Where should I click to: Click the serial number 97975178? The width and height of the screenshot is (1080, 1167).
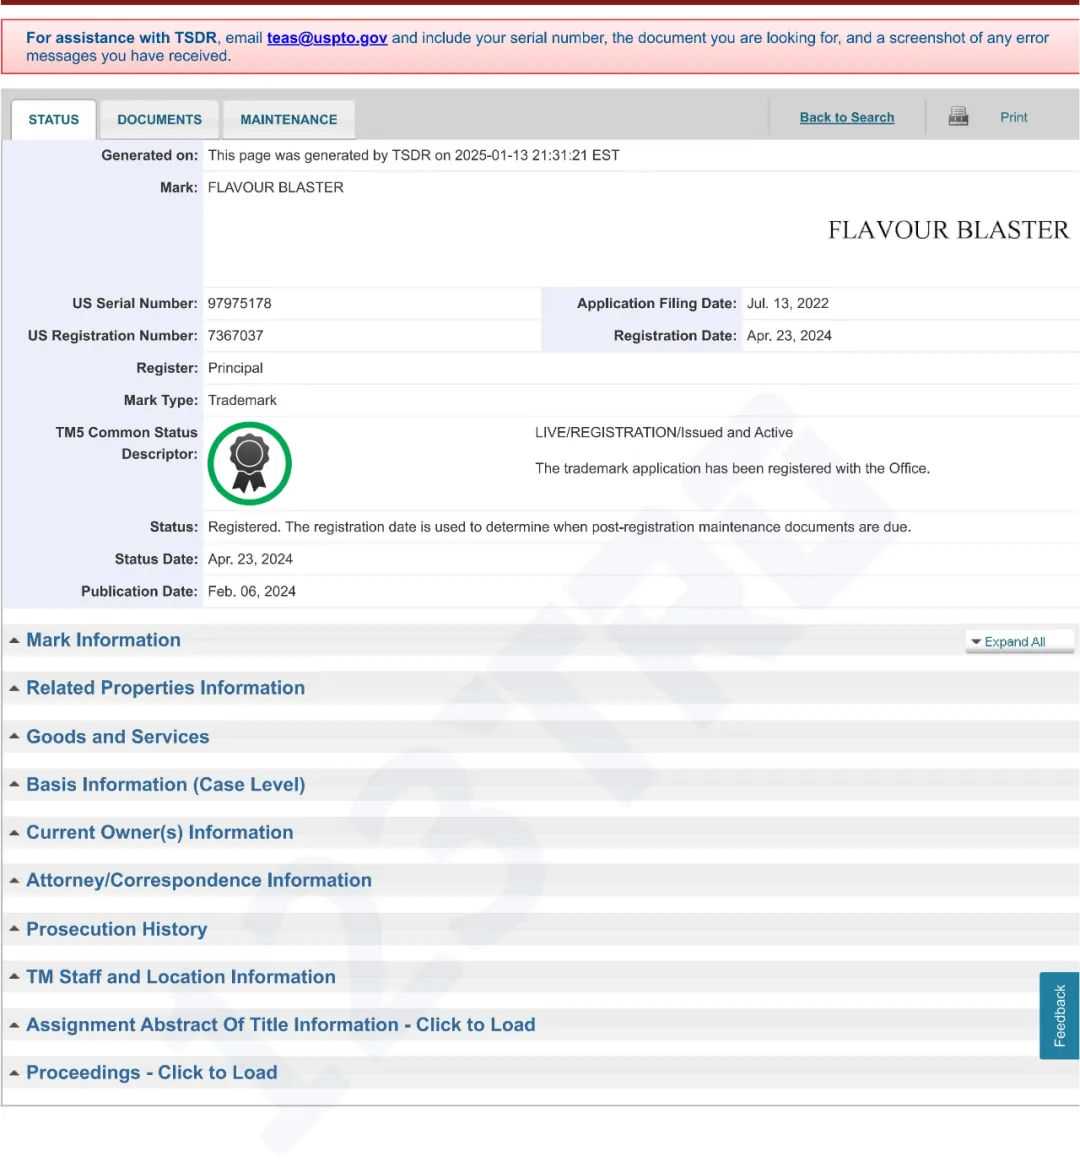coord(240,304)
